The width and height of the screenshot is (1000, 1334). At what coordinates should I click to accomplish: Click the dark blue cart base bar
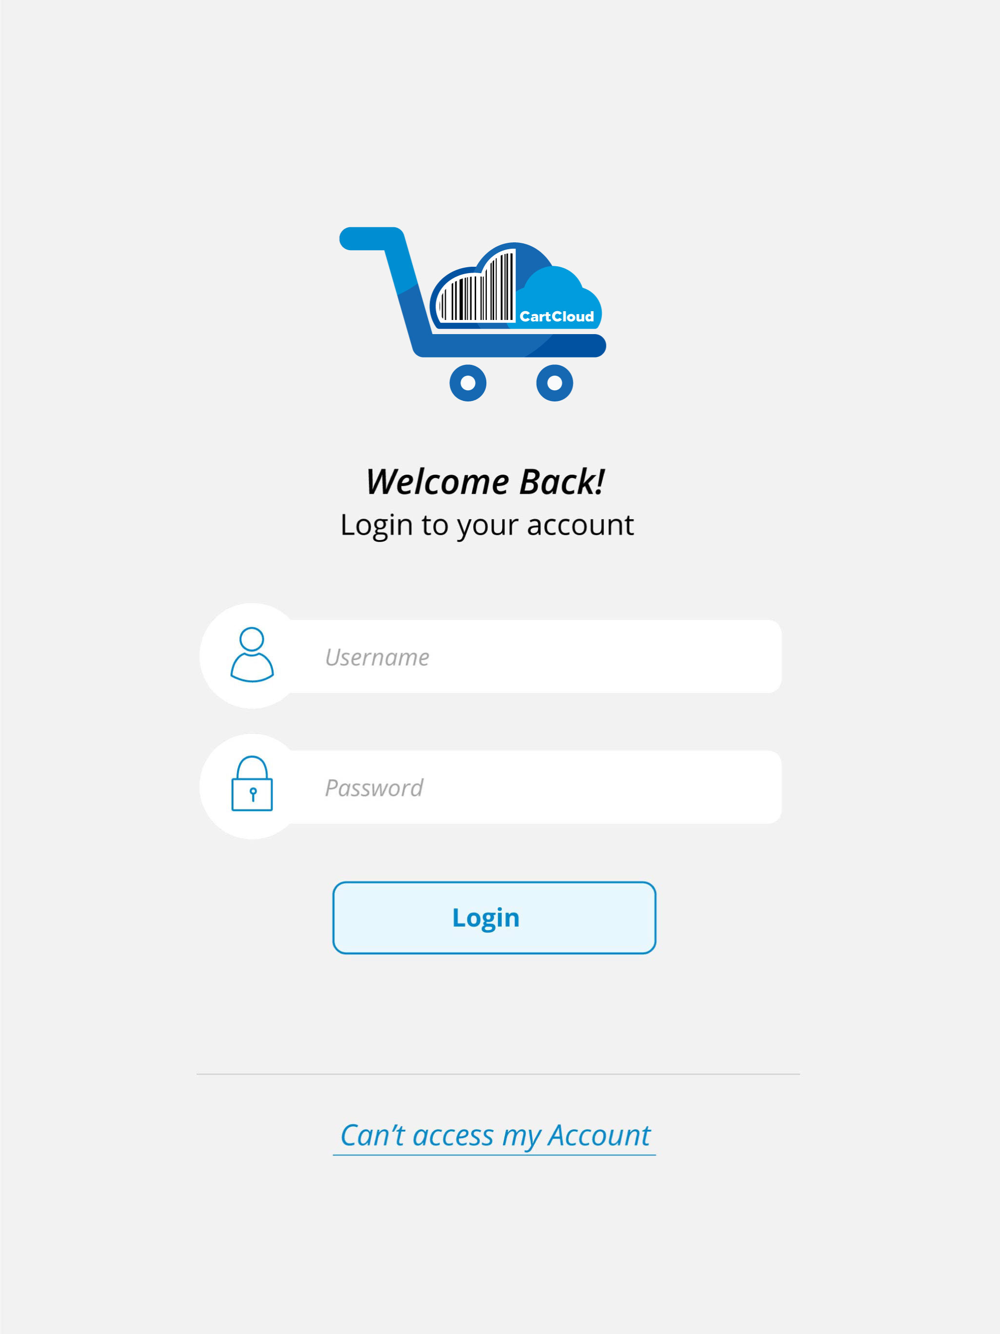point(512,346)
